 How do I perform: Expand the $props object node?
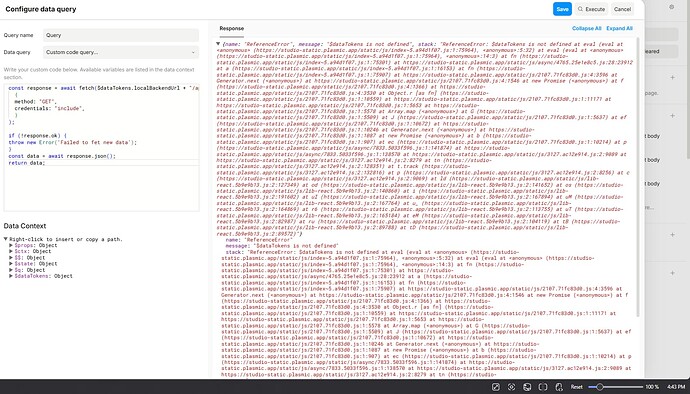11,245
